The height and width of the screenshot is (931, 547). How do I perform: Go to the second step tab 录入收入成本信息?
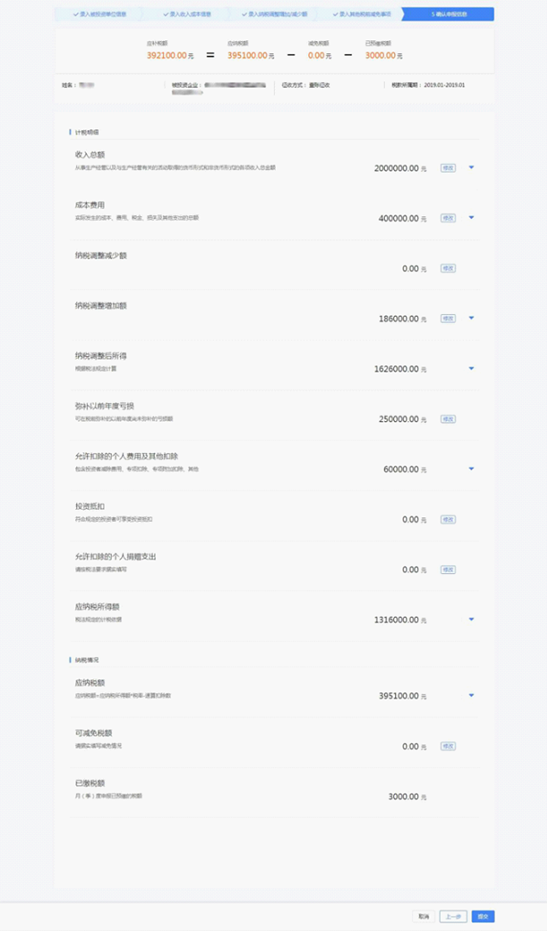(187, 14)
